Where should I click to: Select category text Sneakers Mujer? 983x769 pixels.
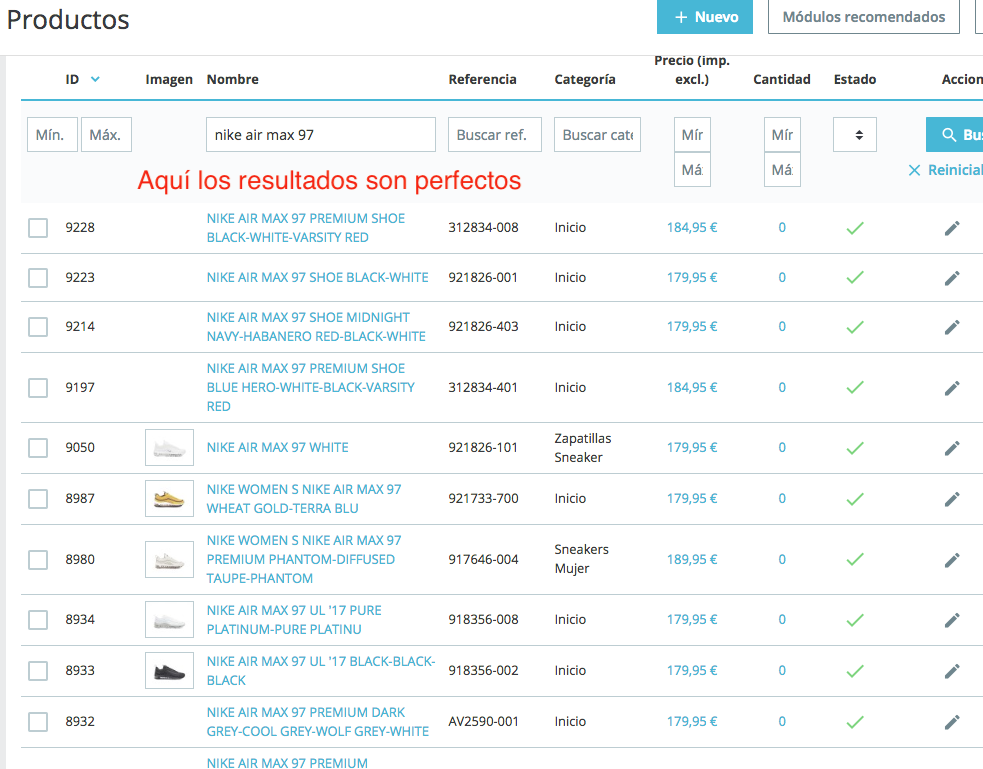[x=582, y=559]
